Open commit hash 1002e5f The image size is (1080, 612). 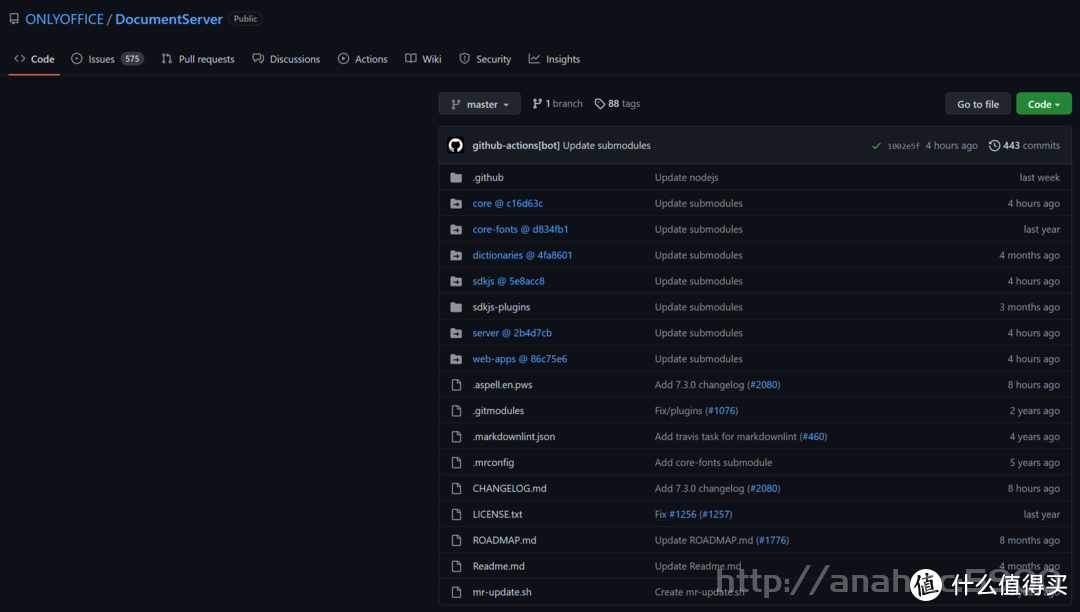(903, 146)
